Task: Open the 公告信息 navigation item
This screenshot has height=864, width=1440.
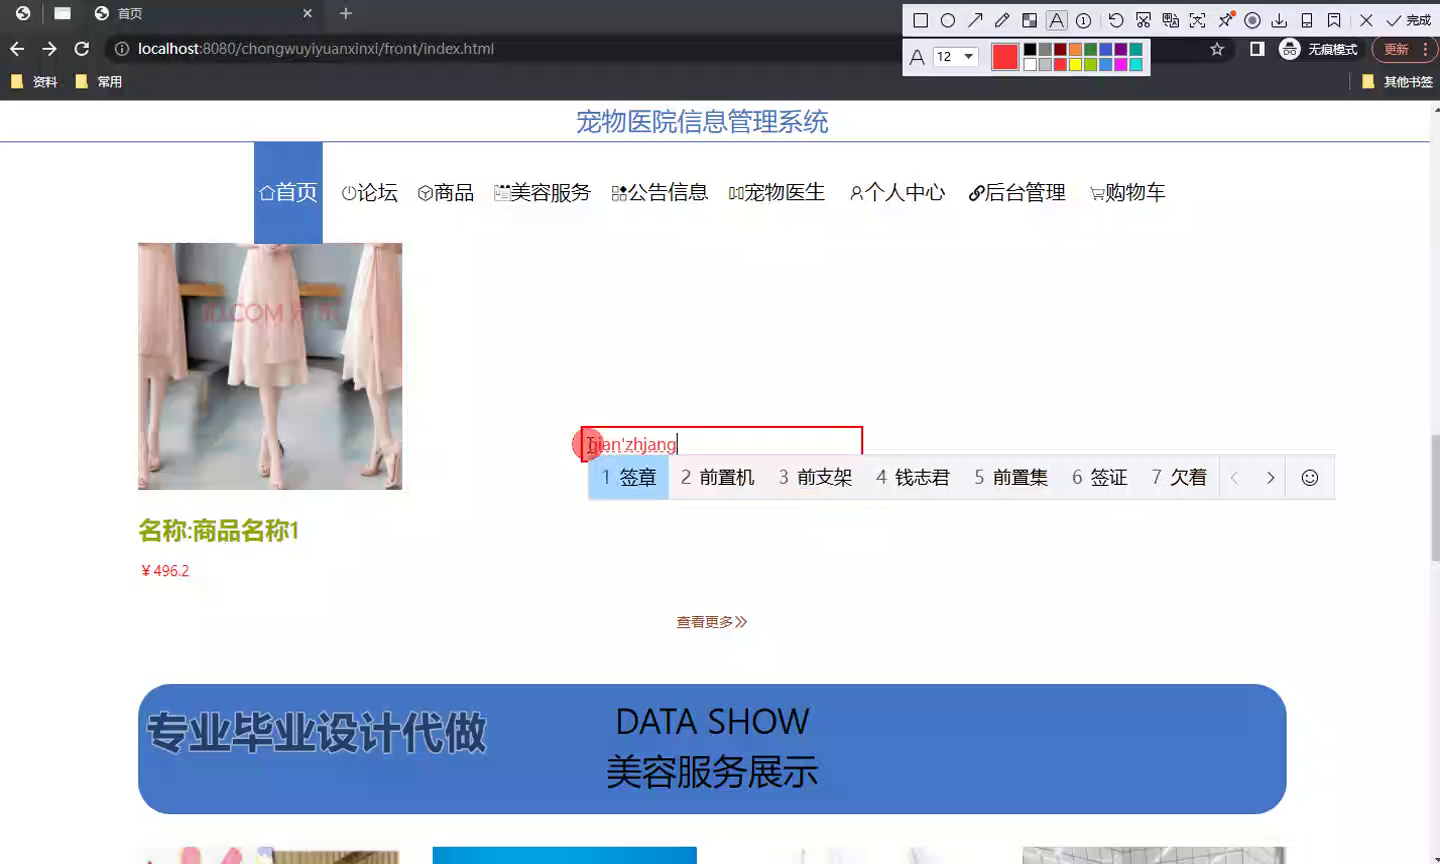Action: tap(660, 192)
